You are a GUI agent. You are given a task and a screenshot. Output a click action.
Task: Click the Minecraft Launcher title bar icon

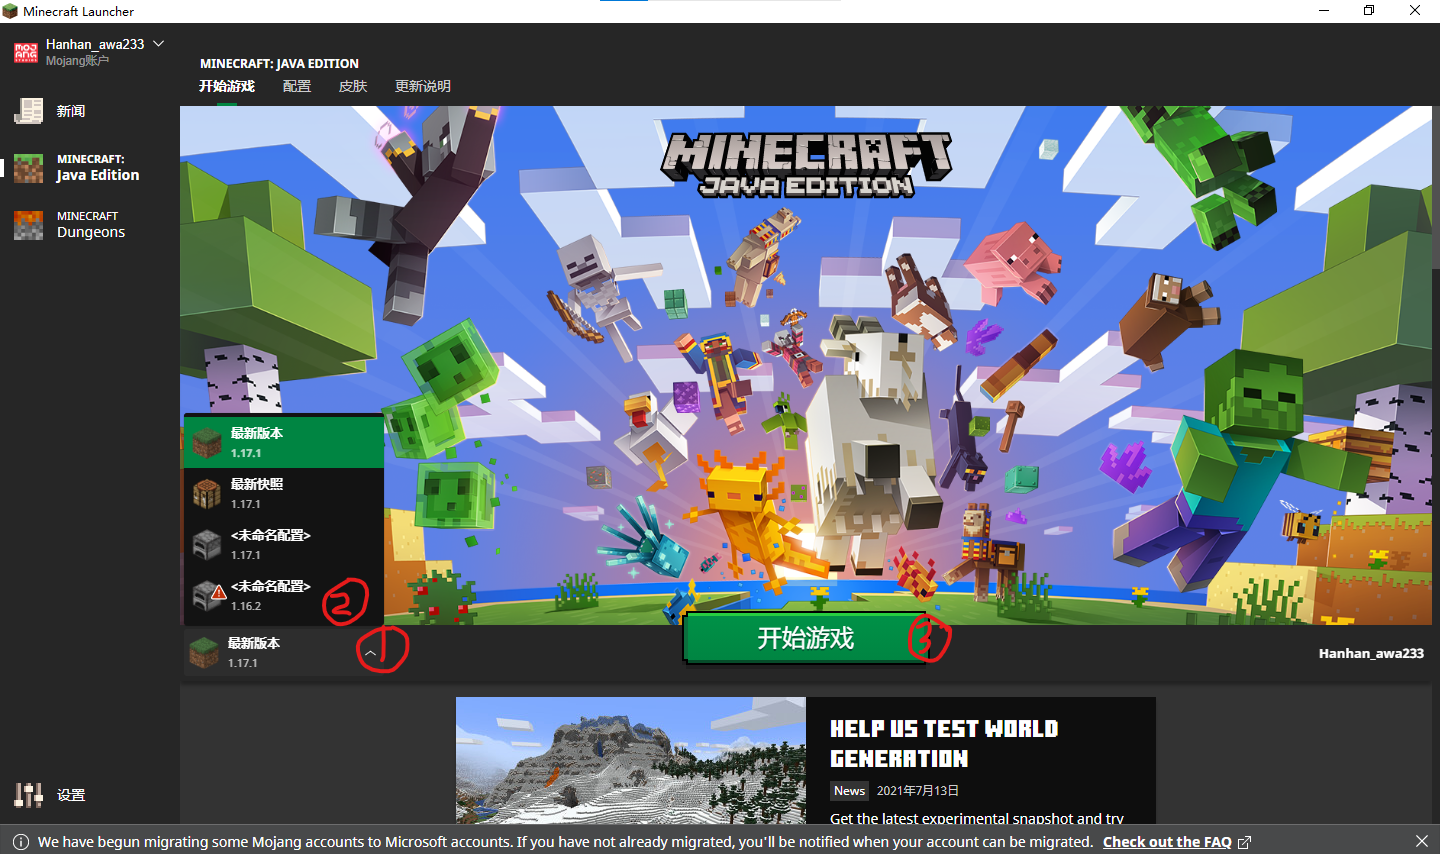pos(10,11)
